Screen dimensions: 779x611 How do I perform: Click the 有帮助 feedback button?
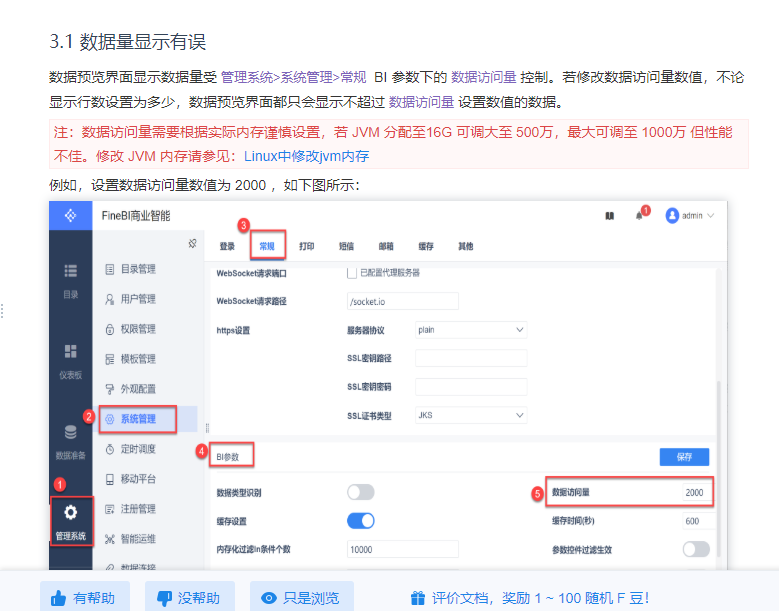[85, 598]
